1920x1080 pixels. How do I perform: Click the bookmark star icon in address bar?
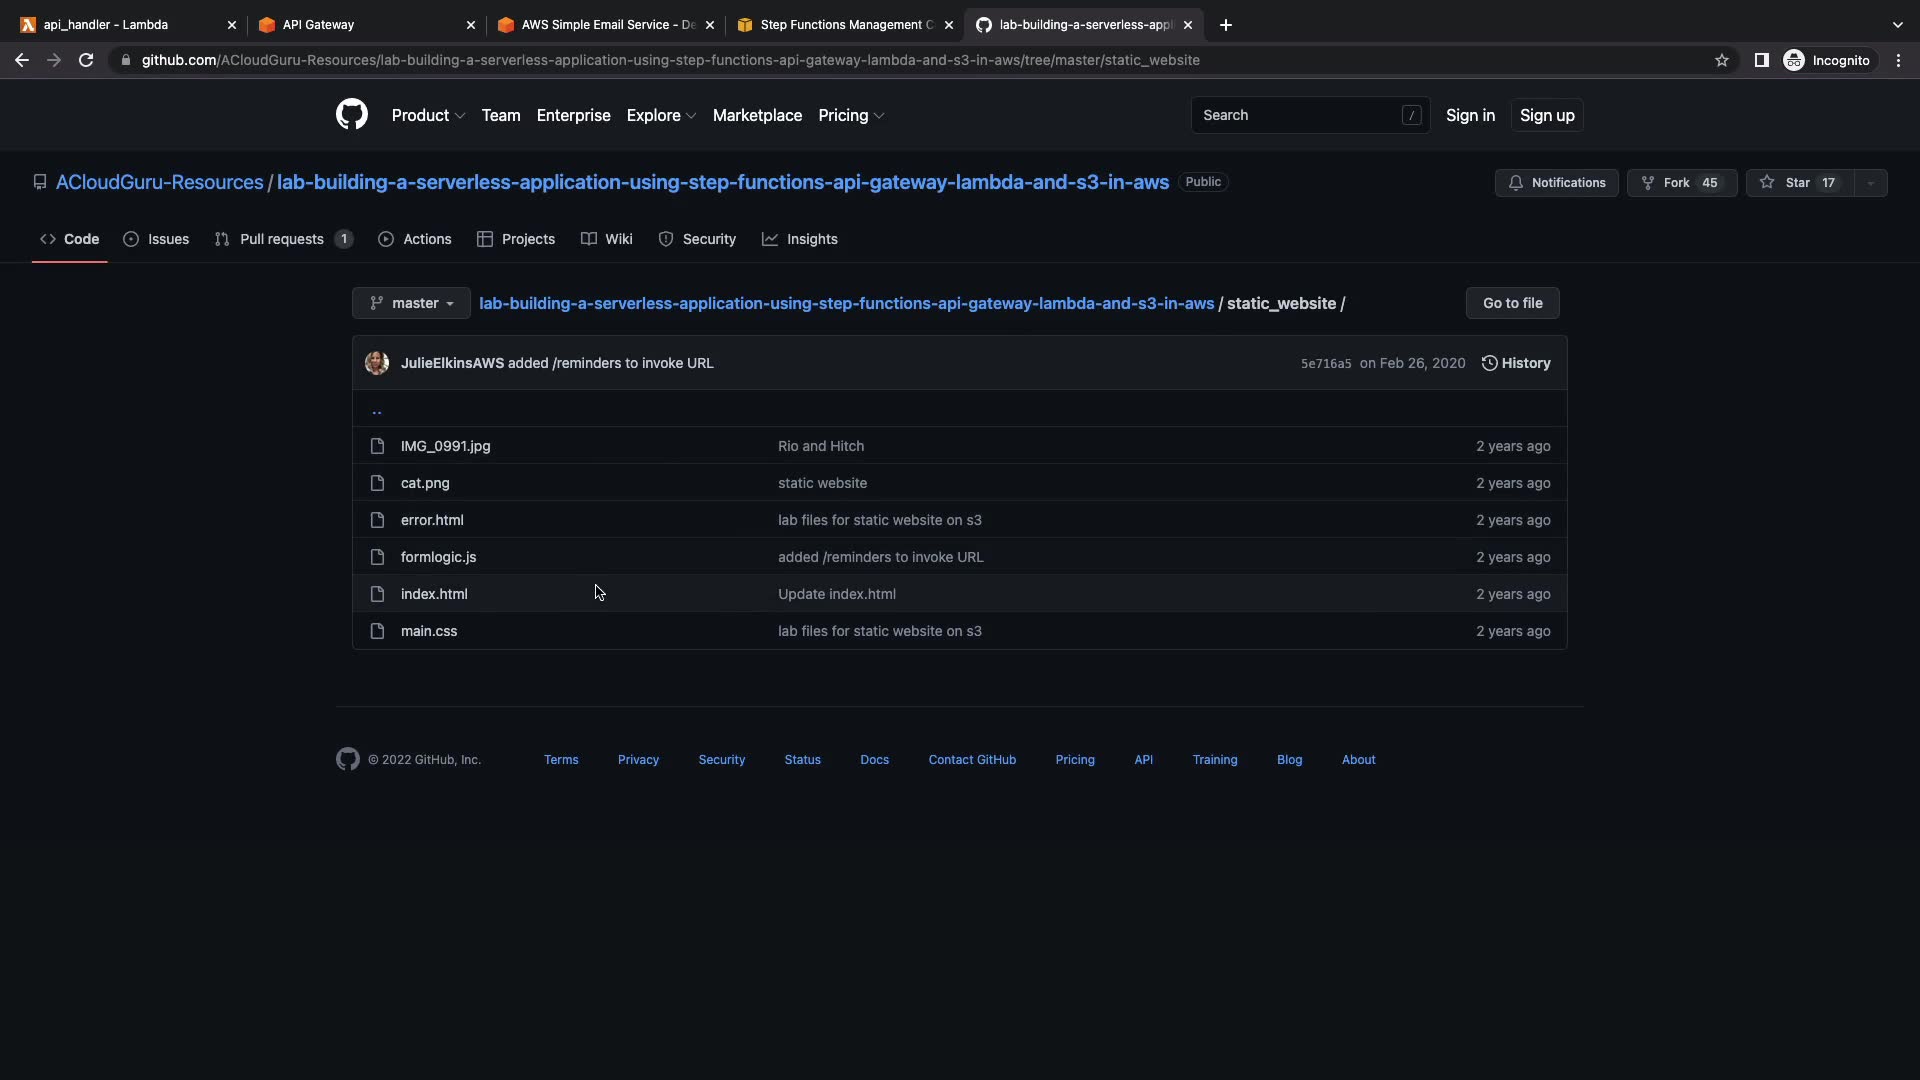(x=1722, y=60)
